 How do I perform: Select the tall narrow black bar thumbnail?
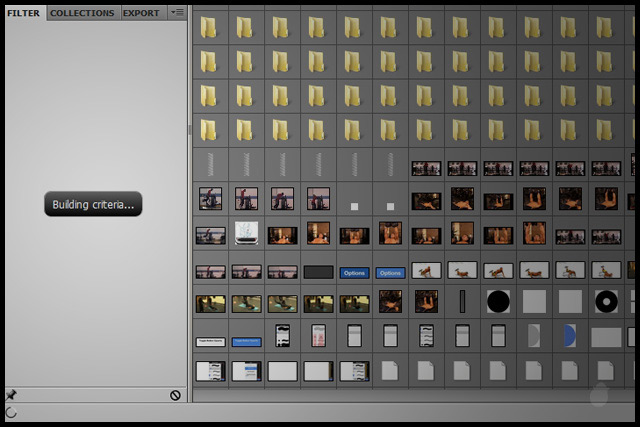click(462, 301)
